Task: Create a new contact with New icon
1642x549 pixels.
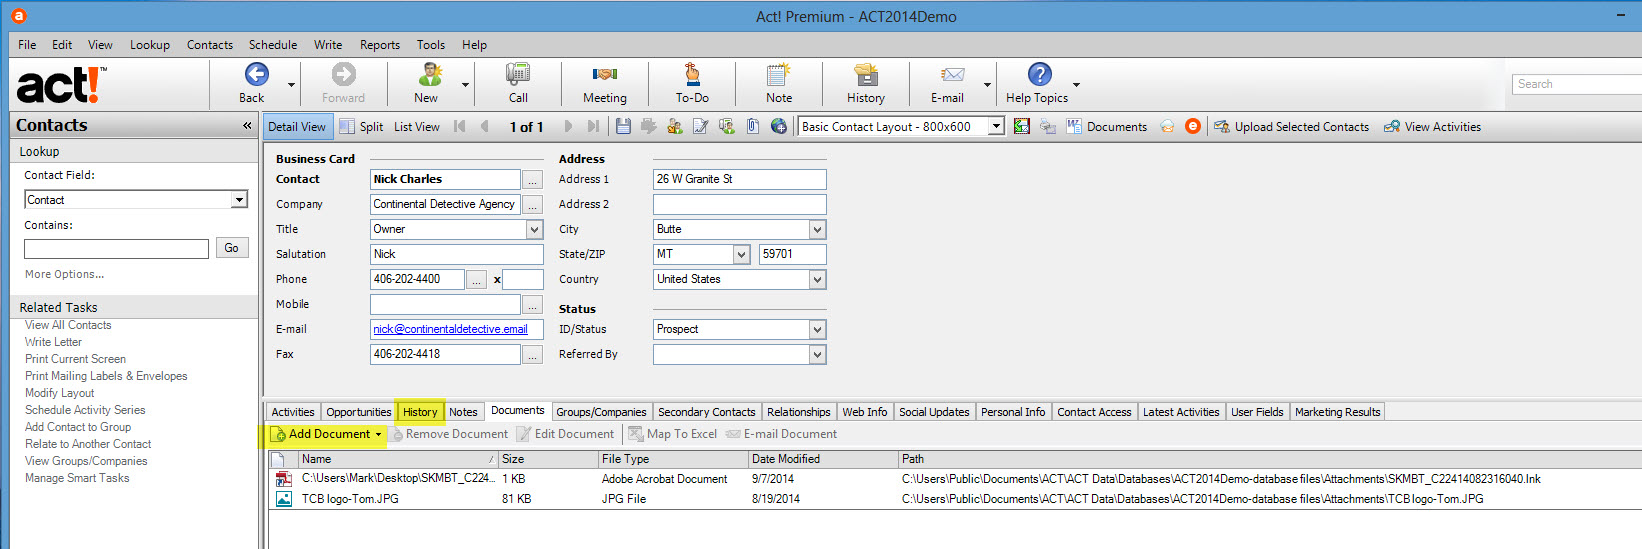Action: click(x=430, y=75)
